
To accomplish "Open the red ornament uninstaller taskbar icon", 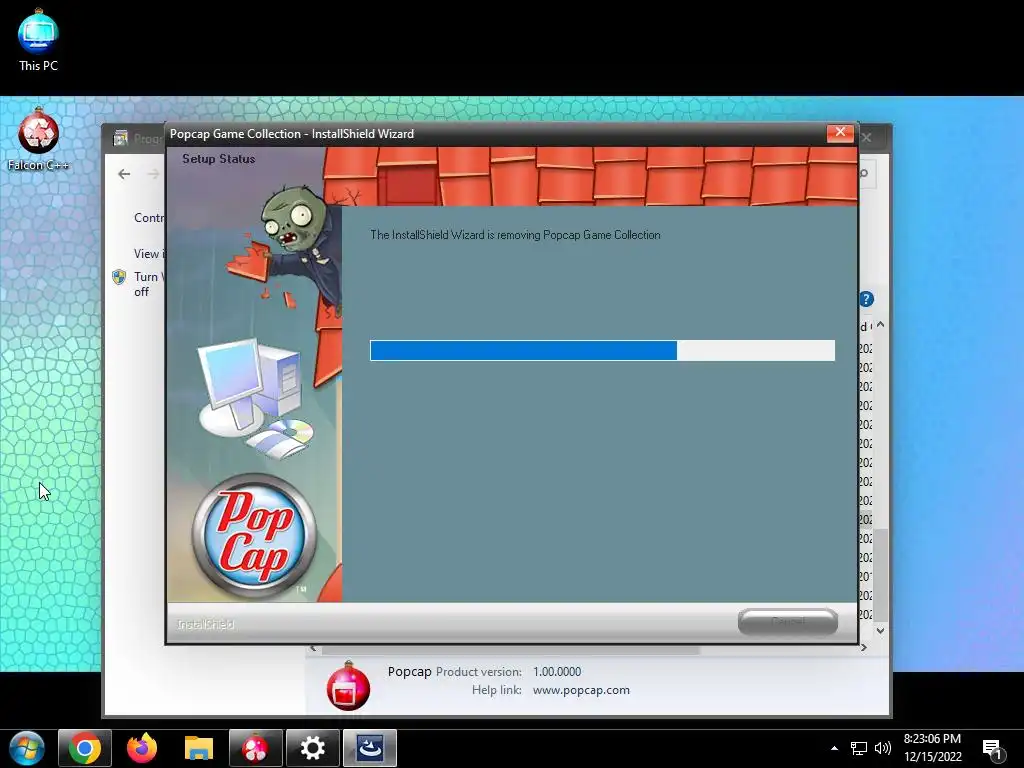I will tap(255, 748).
